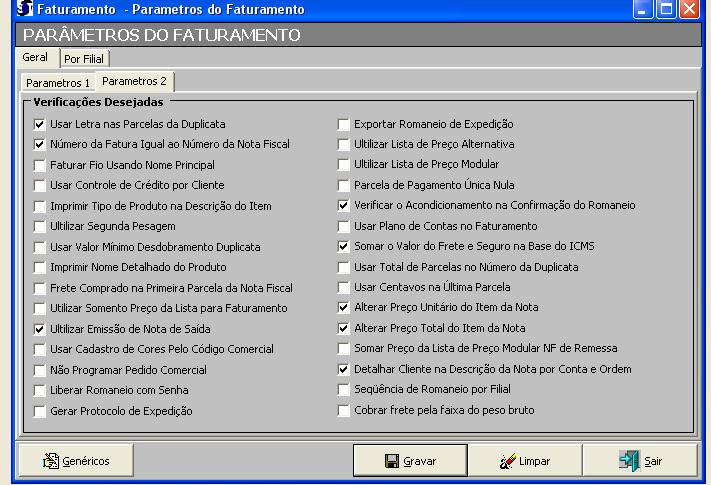Click the Sair exit button
The height and width of the screenshot is (485, 711).
tap(640, 461)
